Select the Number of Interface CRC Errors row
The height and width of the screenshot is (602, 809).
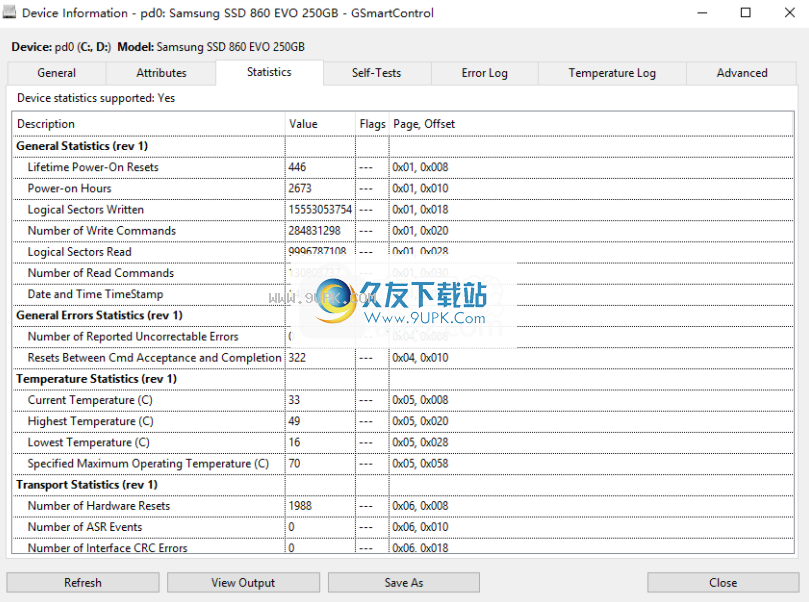[x=403, y=547]
